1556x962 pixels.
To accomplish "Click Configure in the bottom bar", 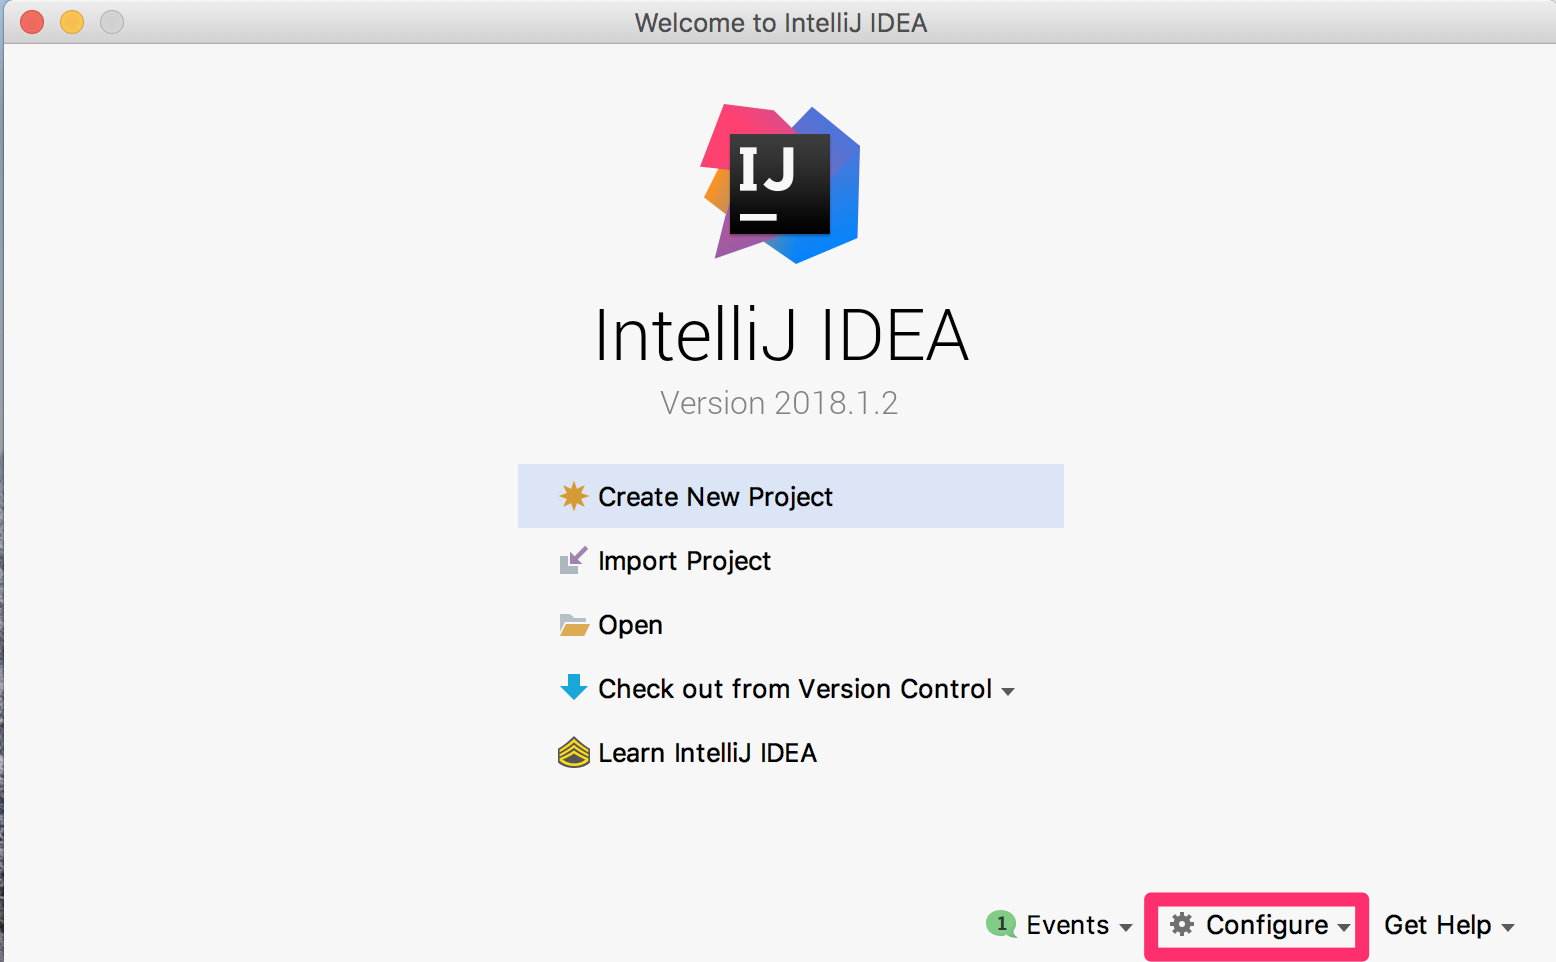I will [x=1267, y=925].
